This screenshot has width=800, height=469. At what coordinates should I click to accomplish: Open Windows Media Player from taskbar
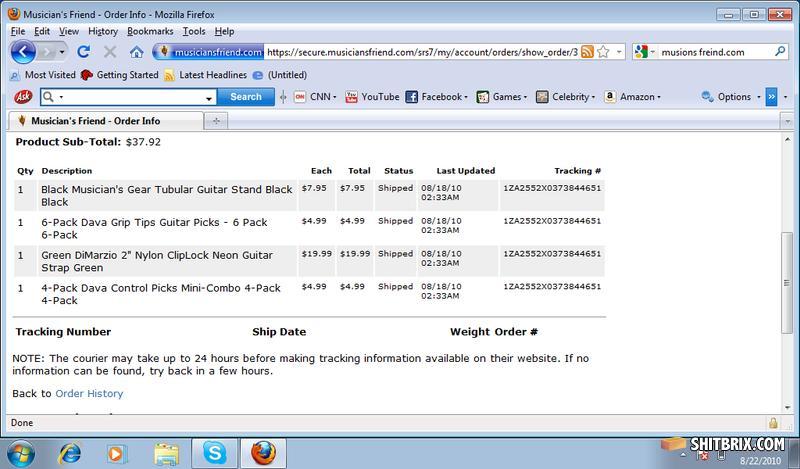coord(115,454)
